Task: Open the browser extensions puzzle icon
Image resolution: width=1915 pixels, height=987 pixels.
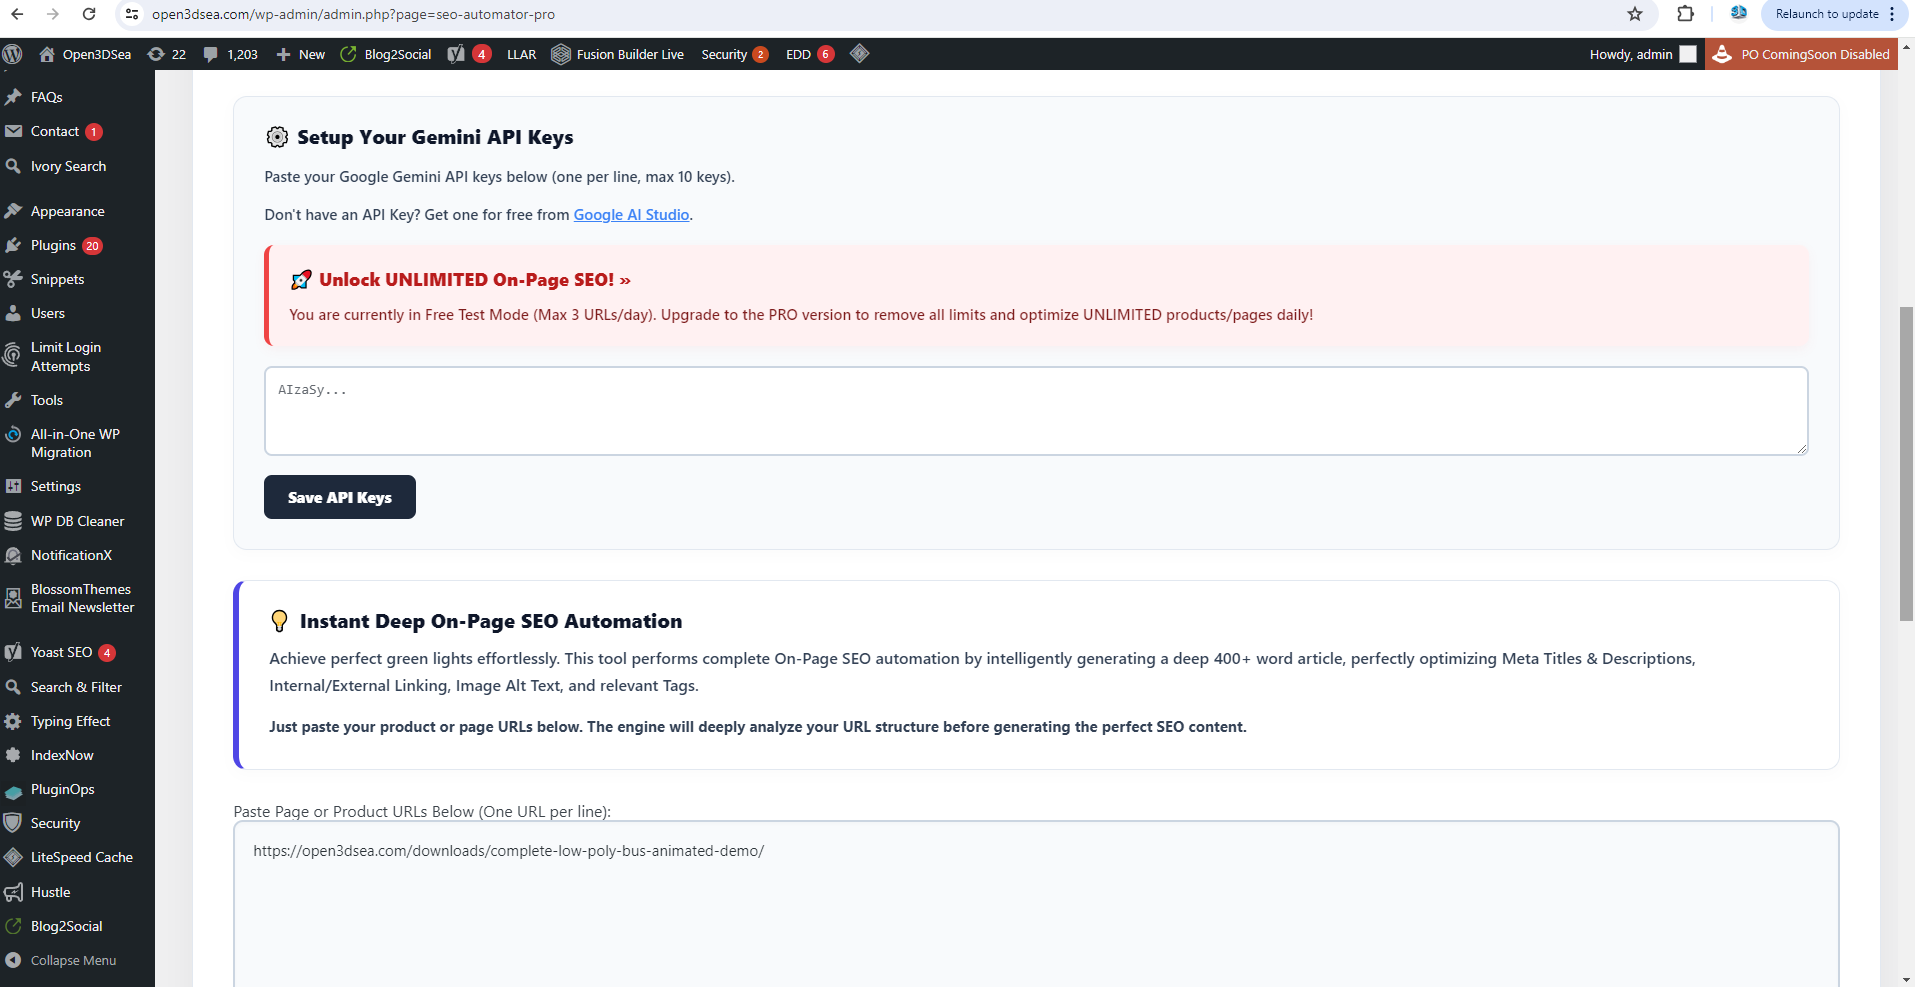Action: pyautogui.click(x=1685, y=14)
